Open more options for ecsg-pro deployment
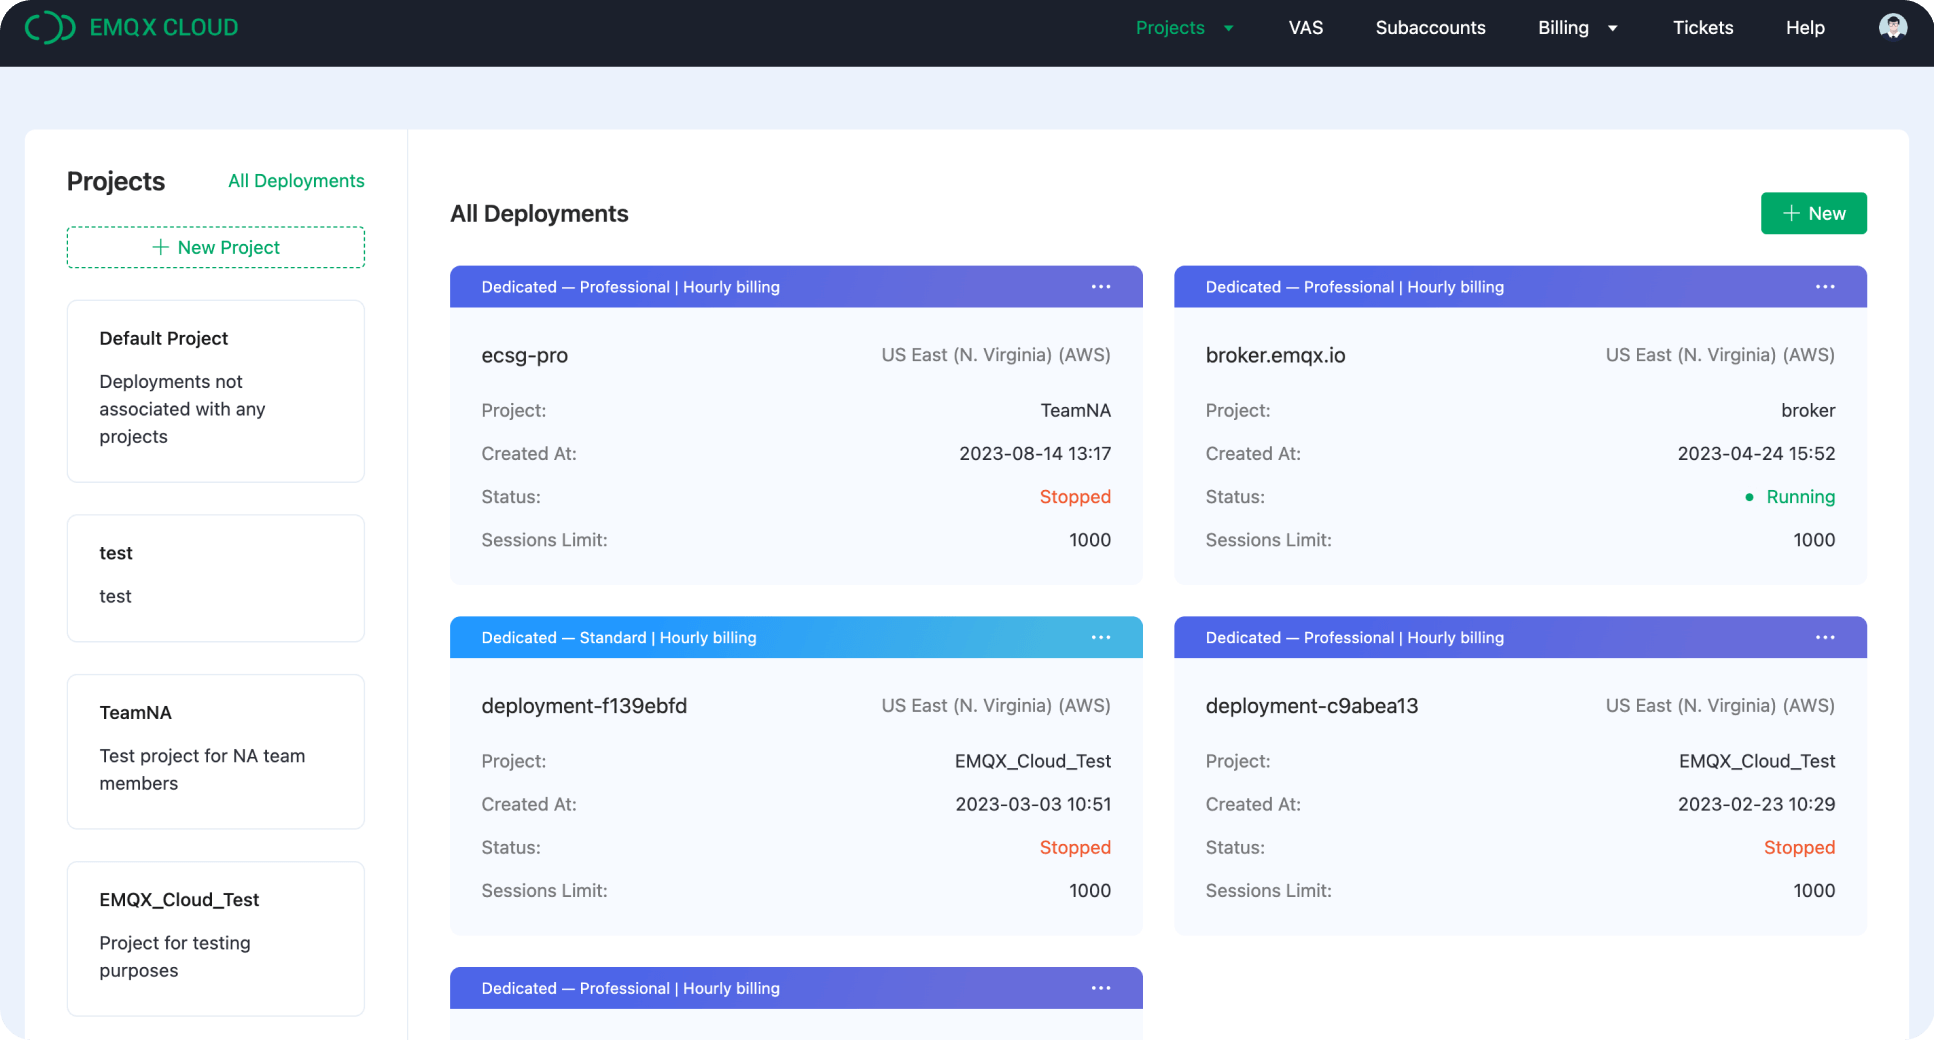 pyautogui.click(x=1101, y=287)
